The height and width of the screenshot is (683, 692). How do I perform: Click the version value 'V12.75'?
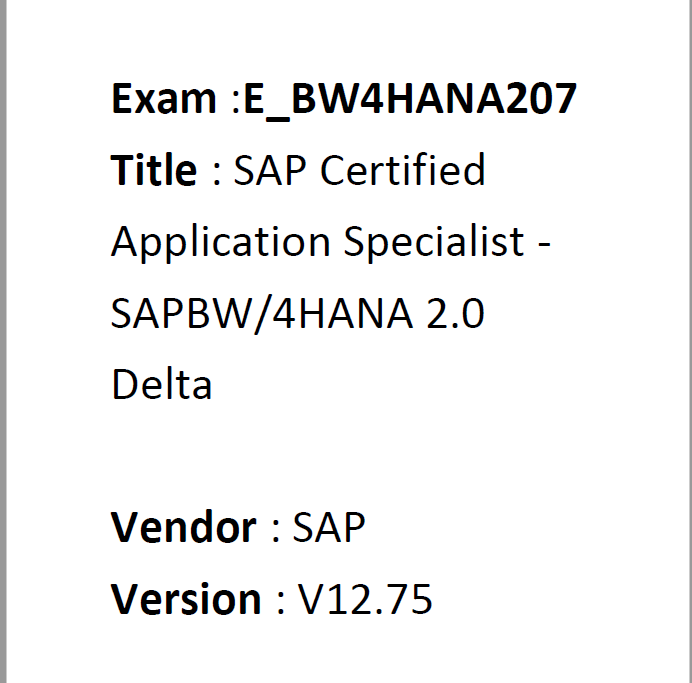[x=365, y=599]
